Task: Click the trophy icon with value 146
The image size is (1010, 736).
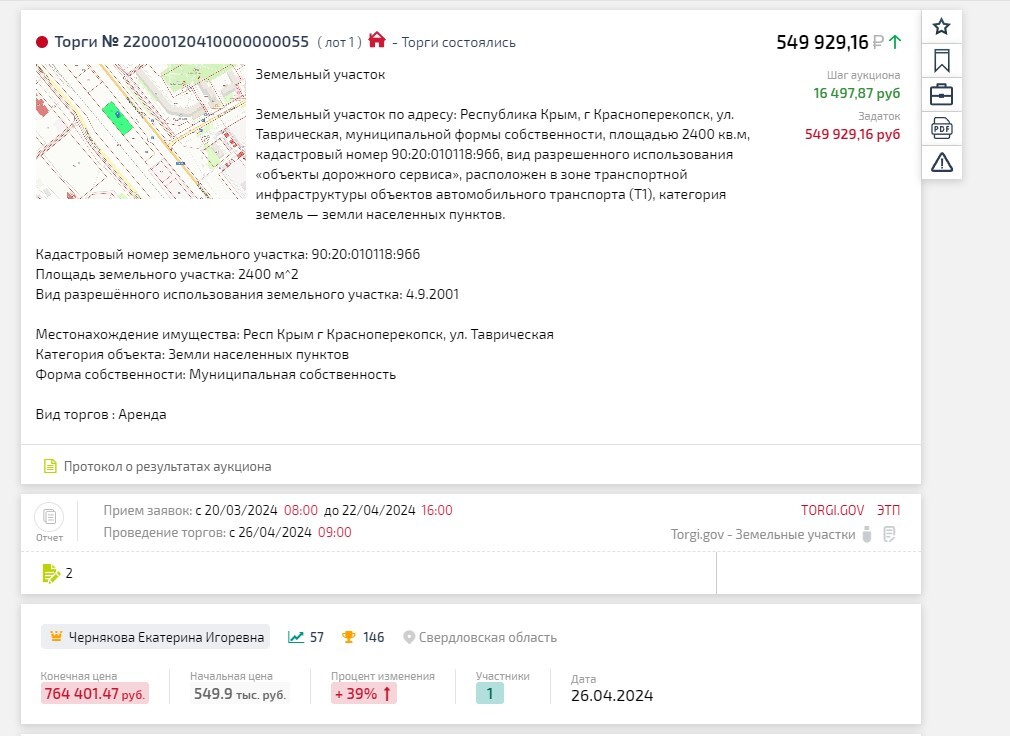Action: click(x=348, y=637)
